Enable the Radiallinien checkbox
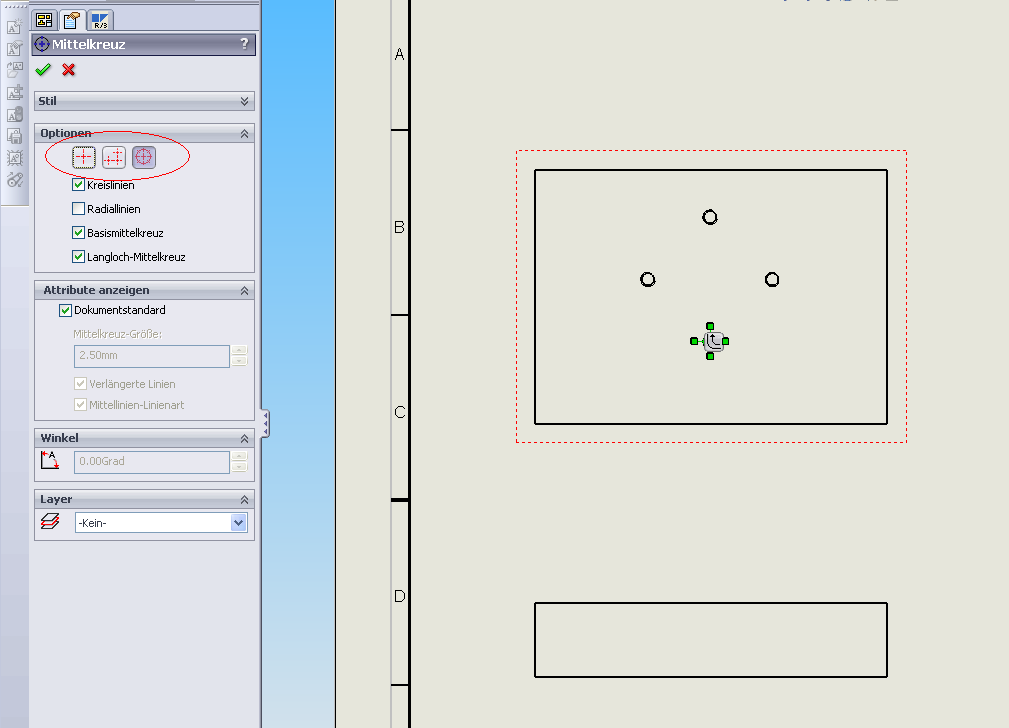This screenshot has height=728, width=1009. coord(79,209)
